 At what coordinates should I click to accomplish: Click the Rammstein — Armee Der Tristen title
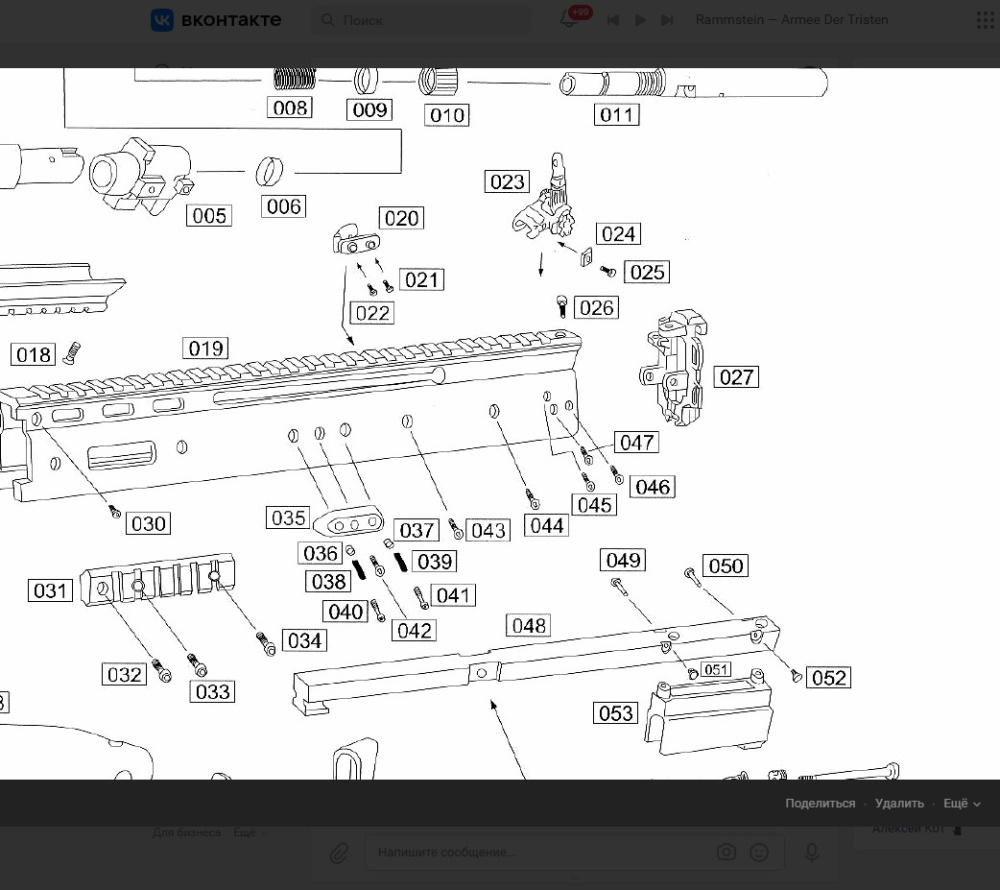(x=791, y=20)
